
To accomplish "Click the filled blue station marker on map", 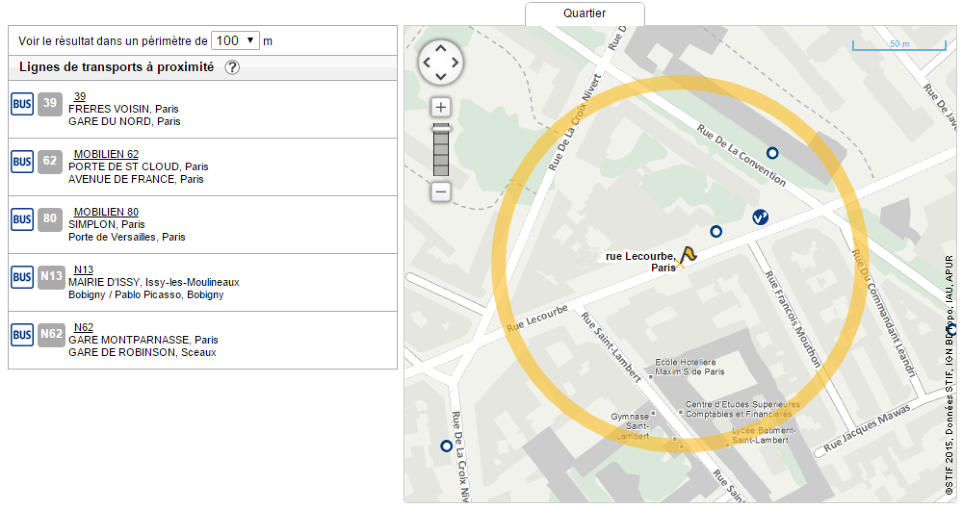I will pos(760,217).
